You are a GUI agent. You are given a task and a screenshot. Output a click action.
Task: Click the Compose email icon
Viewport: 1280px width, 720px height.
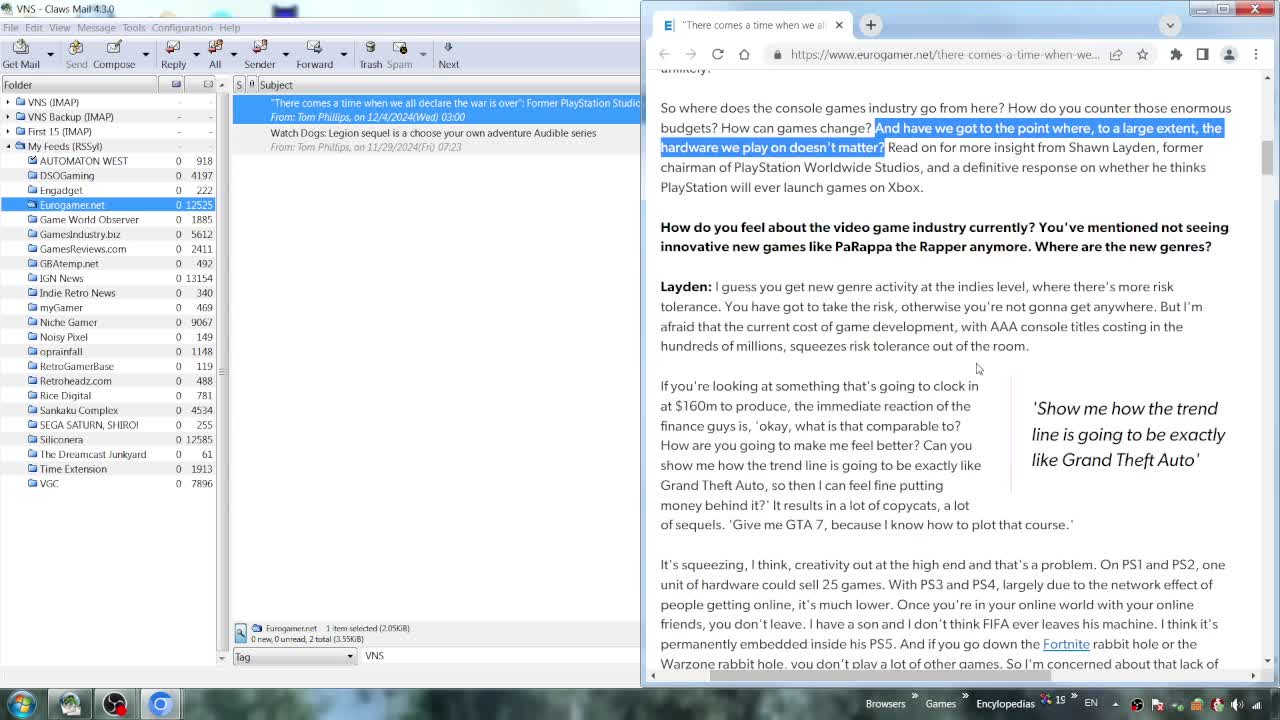114,54
